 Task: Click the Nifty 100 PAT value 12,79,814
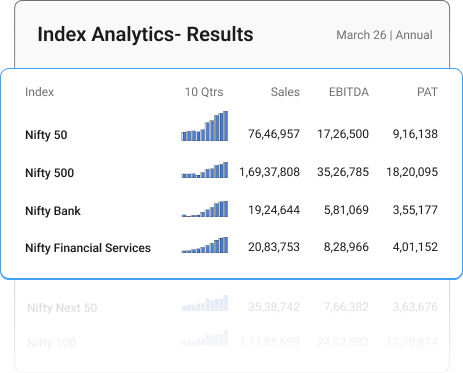412,342
